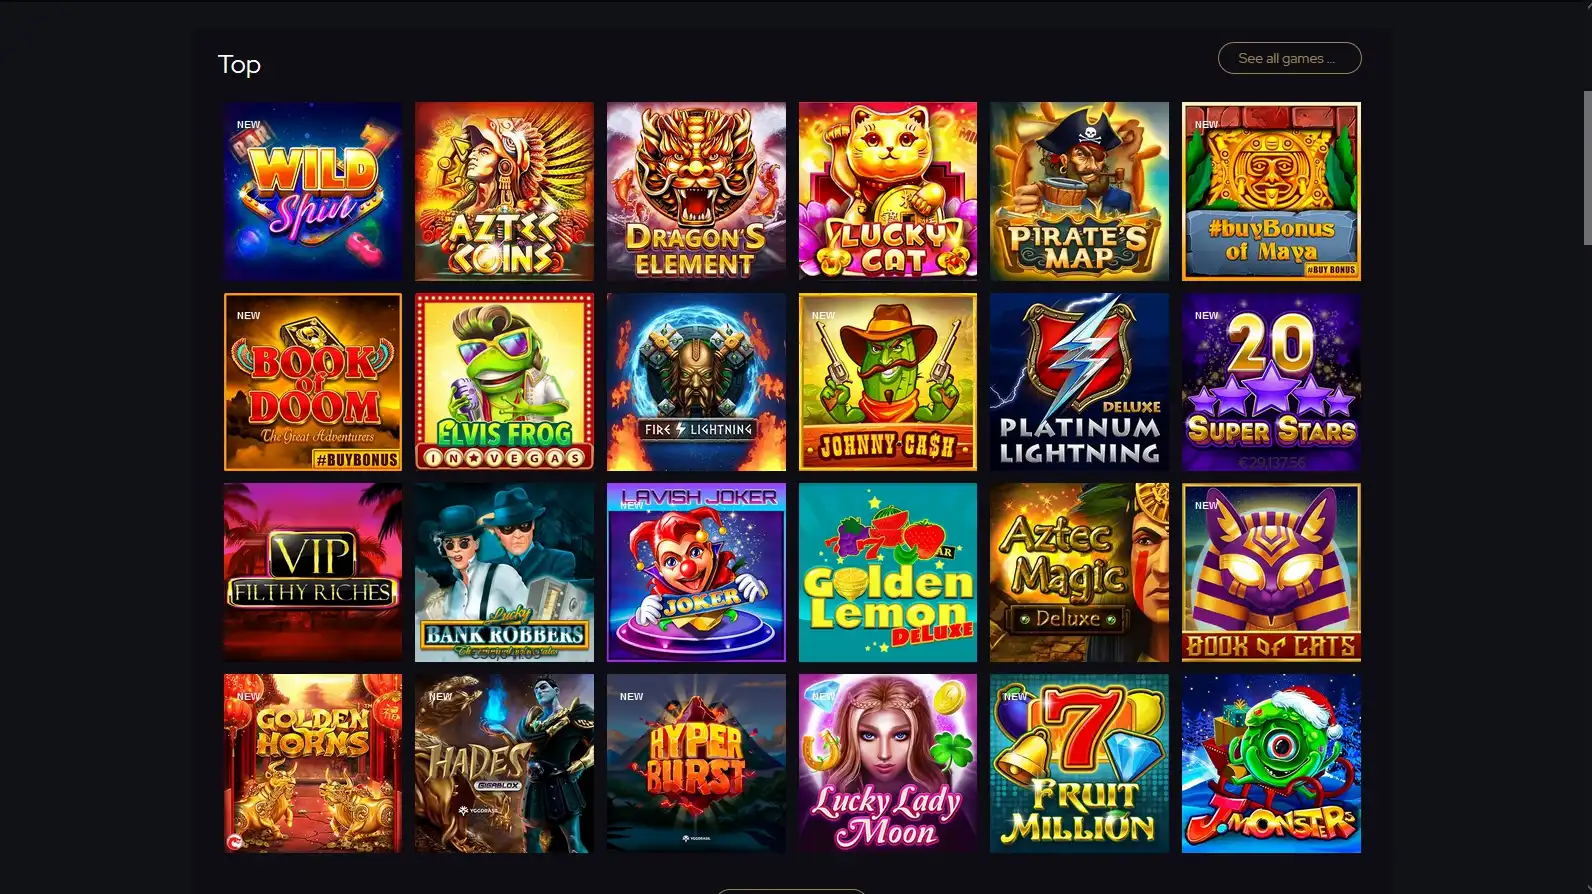Select Elvis Frog in Vegas game
Screen dimensions: 1592x894
click(x=504, y=382)
